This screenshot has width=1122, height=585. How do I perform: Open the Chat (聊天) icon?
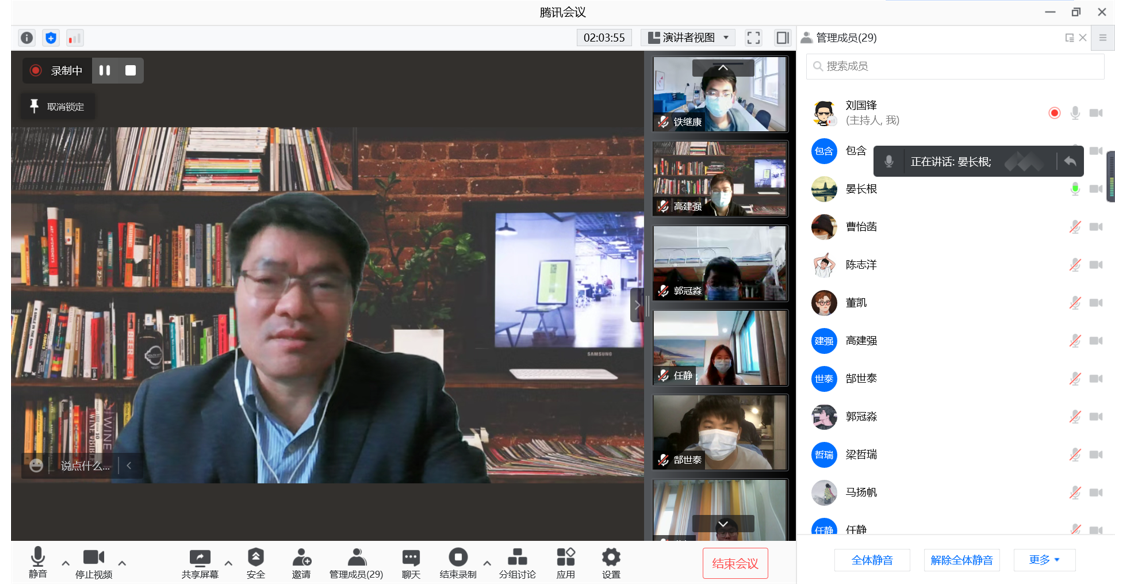click(x=411, y=558)
